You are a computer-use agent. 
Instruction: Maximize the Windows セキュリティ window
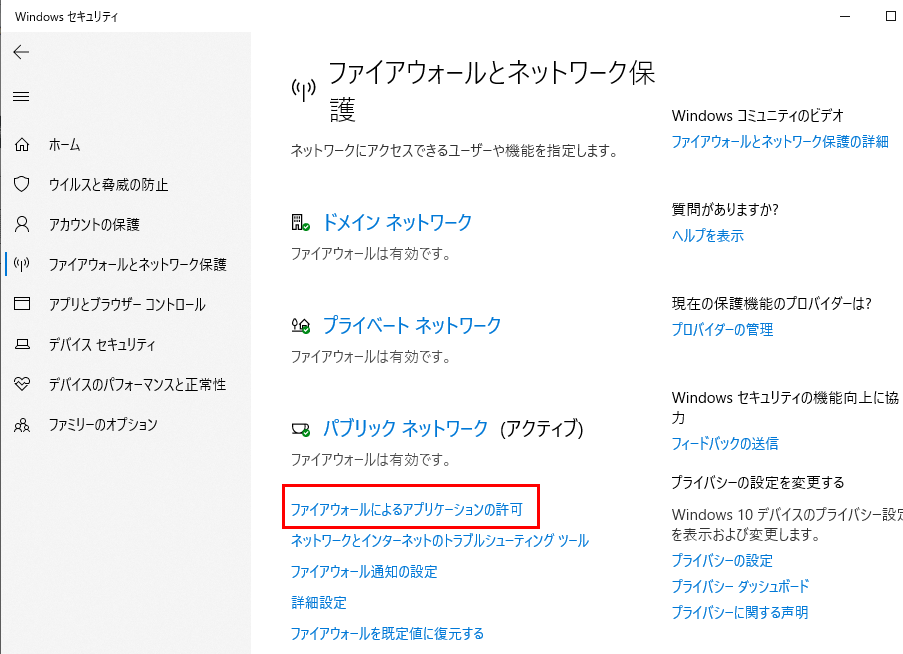(890, 16)
